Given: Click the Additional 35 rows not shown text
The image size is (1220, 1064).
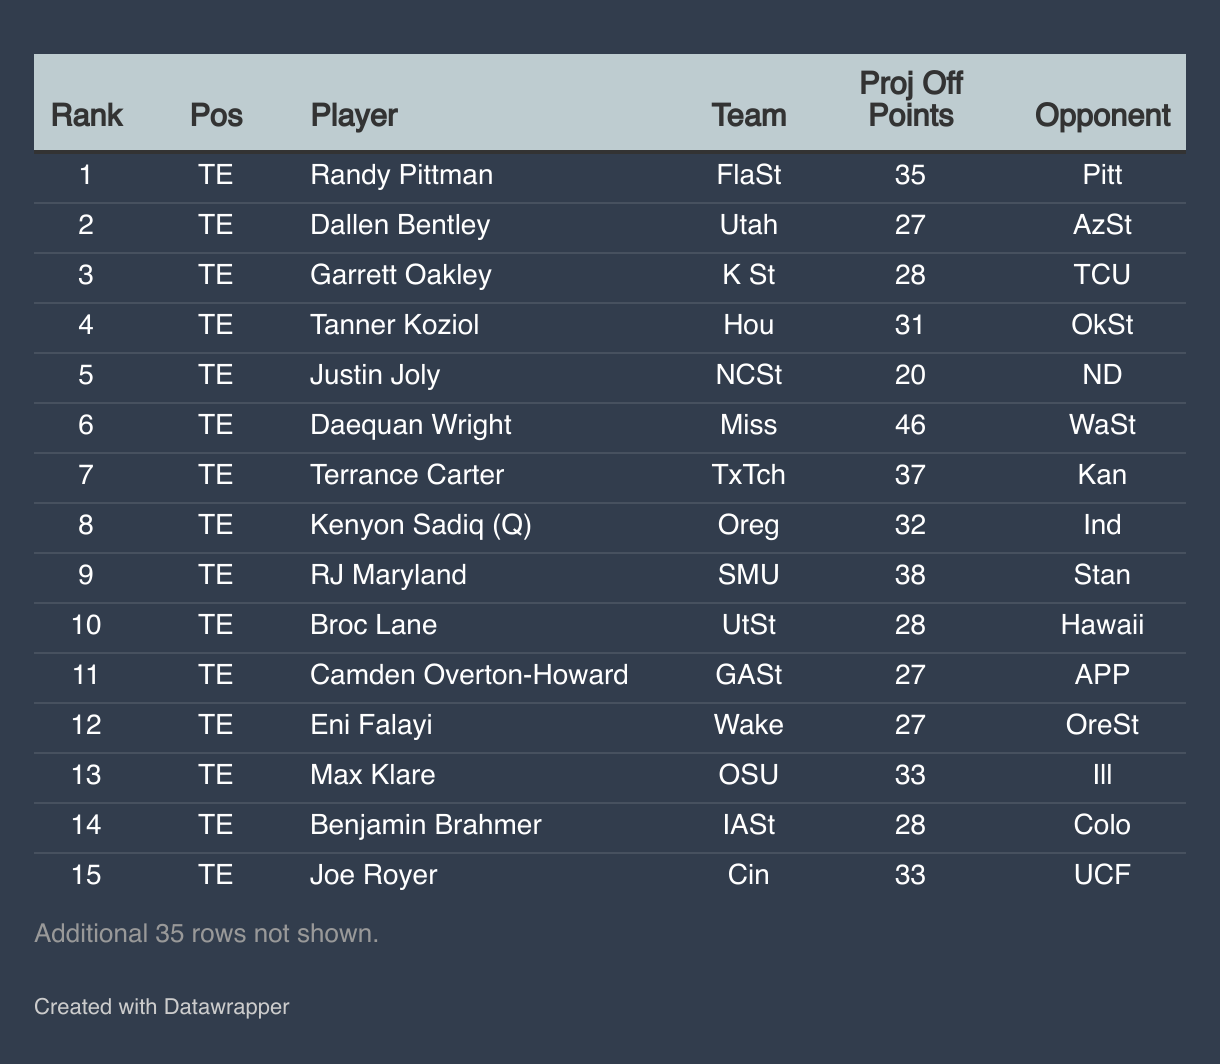Looking at the screenshot, I should tap(206, 934).
